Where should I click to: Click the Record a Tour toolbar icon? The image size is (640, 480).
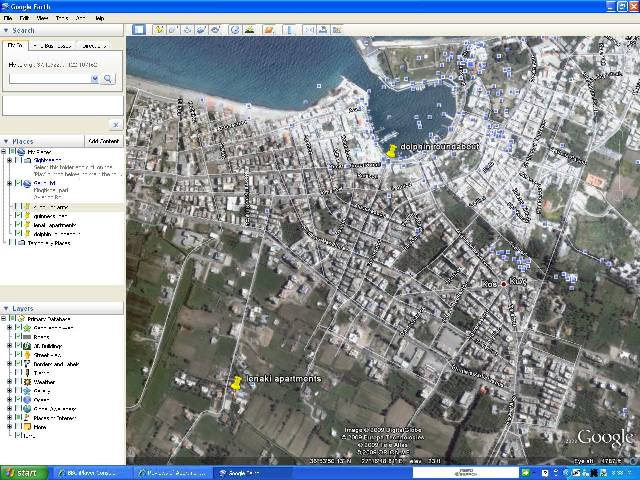coord(215,29)
